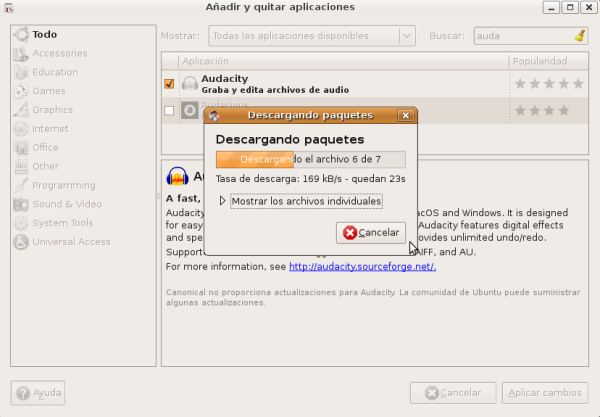Check the Audacious application checkbox
This screenshot has width=600, height=417.
pyautogui.click(x=169, y=110)
